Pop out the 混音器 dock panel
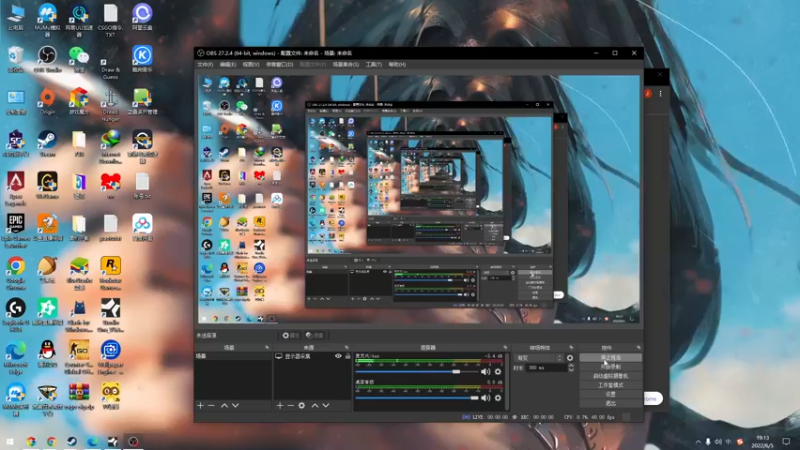The width and height of the screenshot is (800, 450). pyautogui.click(x=505, y=347)
